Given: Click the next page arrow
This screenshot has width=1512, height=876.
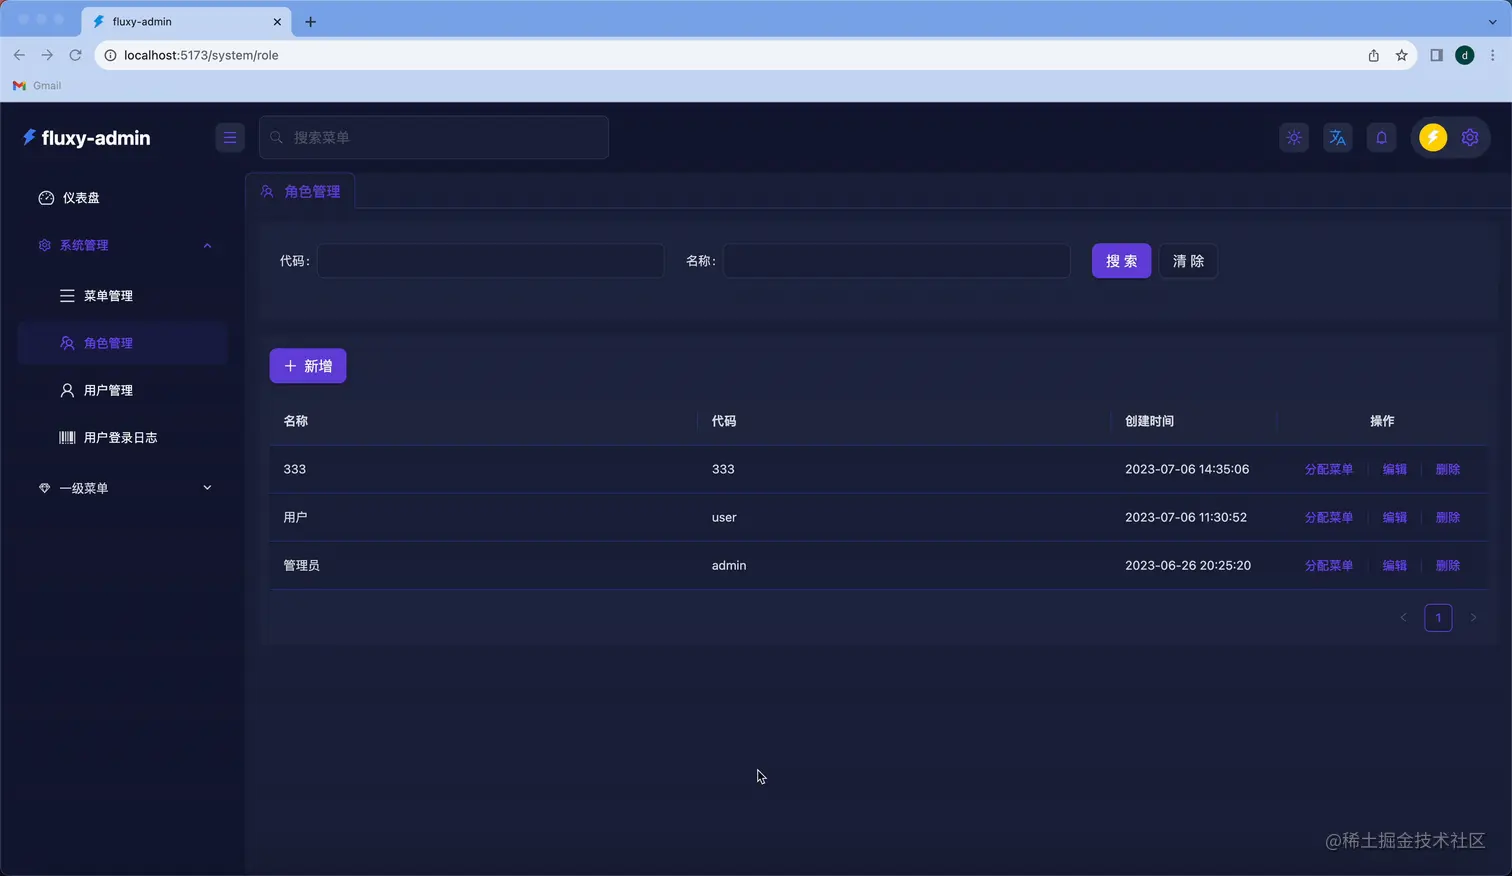Looking at the screenshot, I should (1473, 618).
